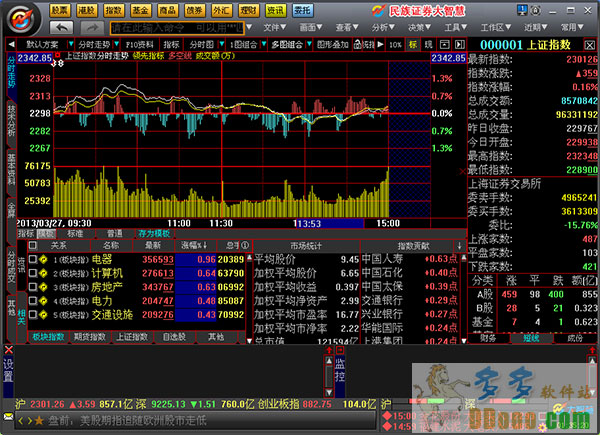Open the 多图组合 dropdown arrow
Viewport: 600px width, 435px height.
point(309,45)
